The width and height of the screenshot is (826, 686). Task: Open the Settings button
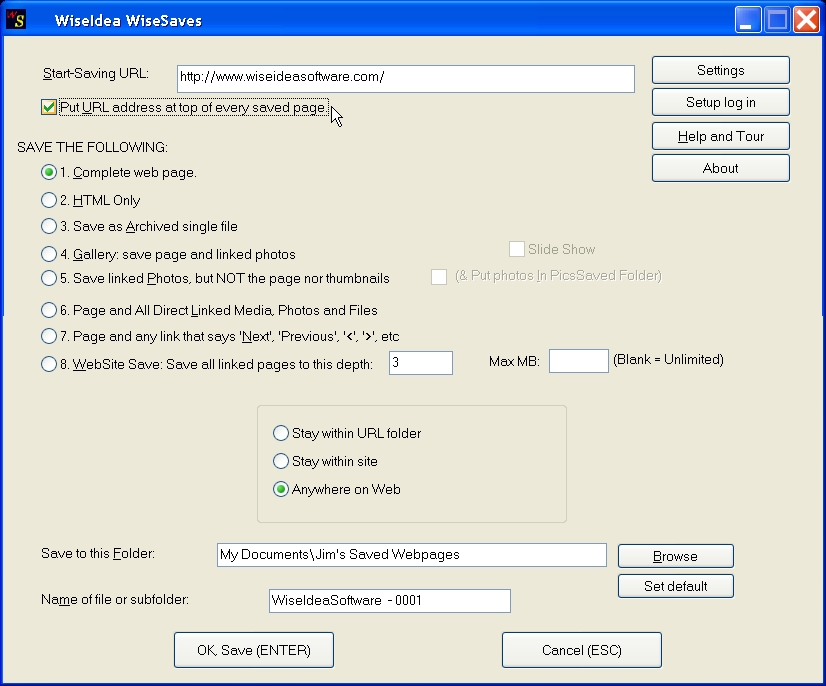(721, 70)
